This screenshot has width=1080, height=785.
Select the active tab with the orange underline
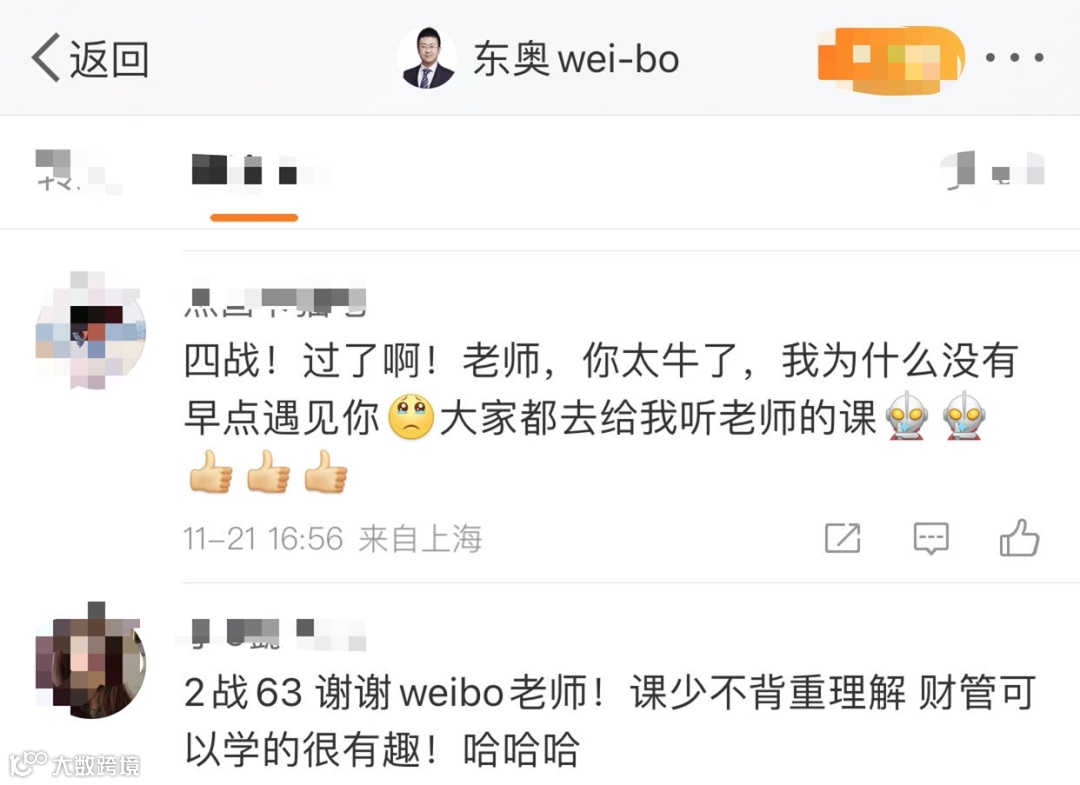254,170
